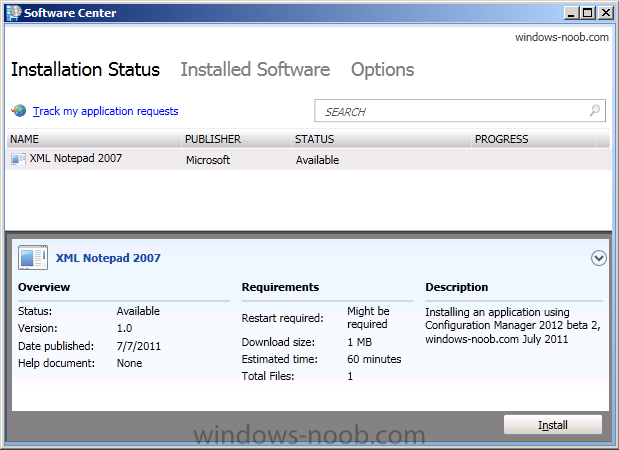Click the Estimated time value 60 minutes

pos(374,359)
